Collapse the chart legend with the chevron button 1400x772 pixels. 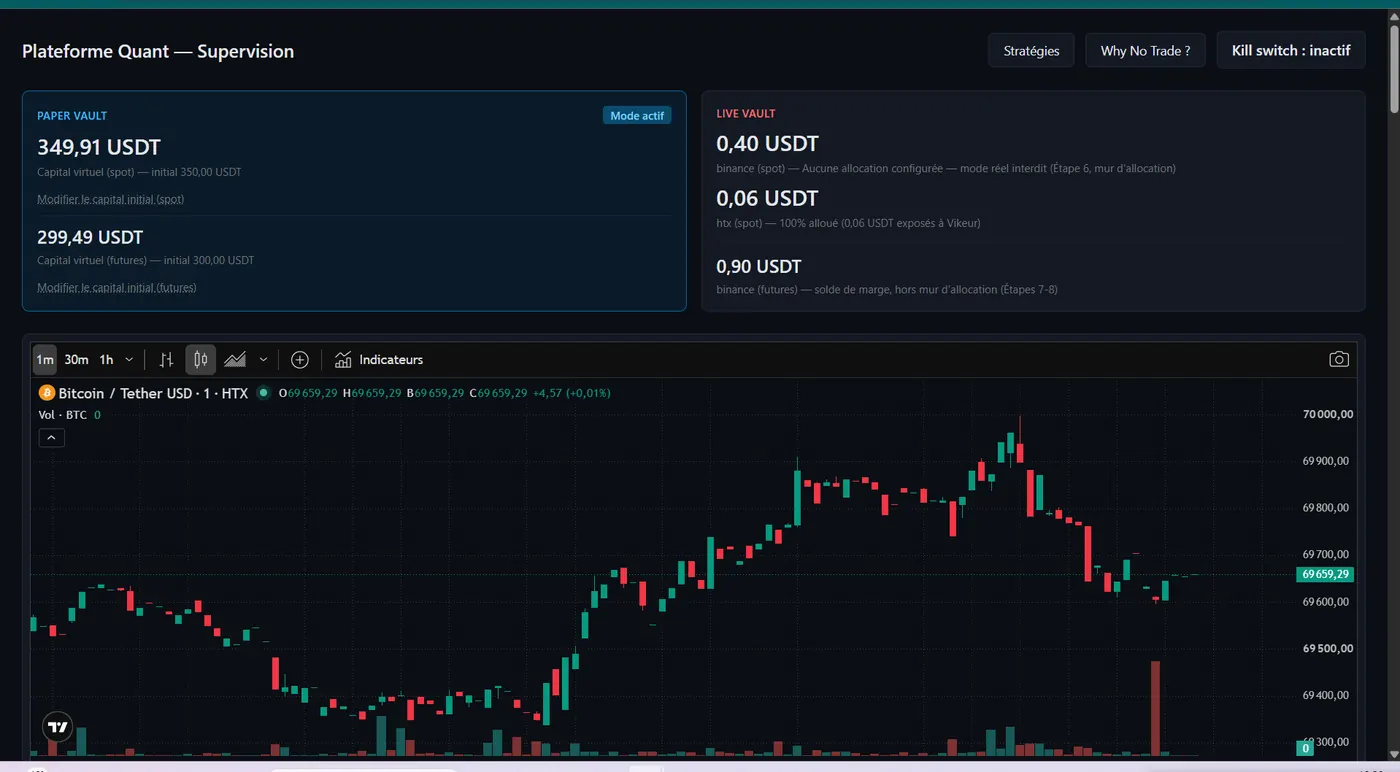(51, 437)
